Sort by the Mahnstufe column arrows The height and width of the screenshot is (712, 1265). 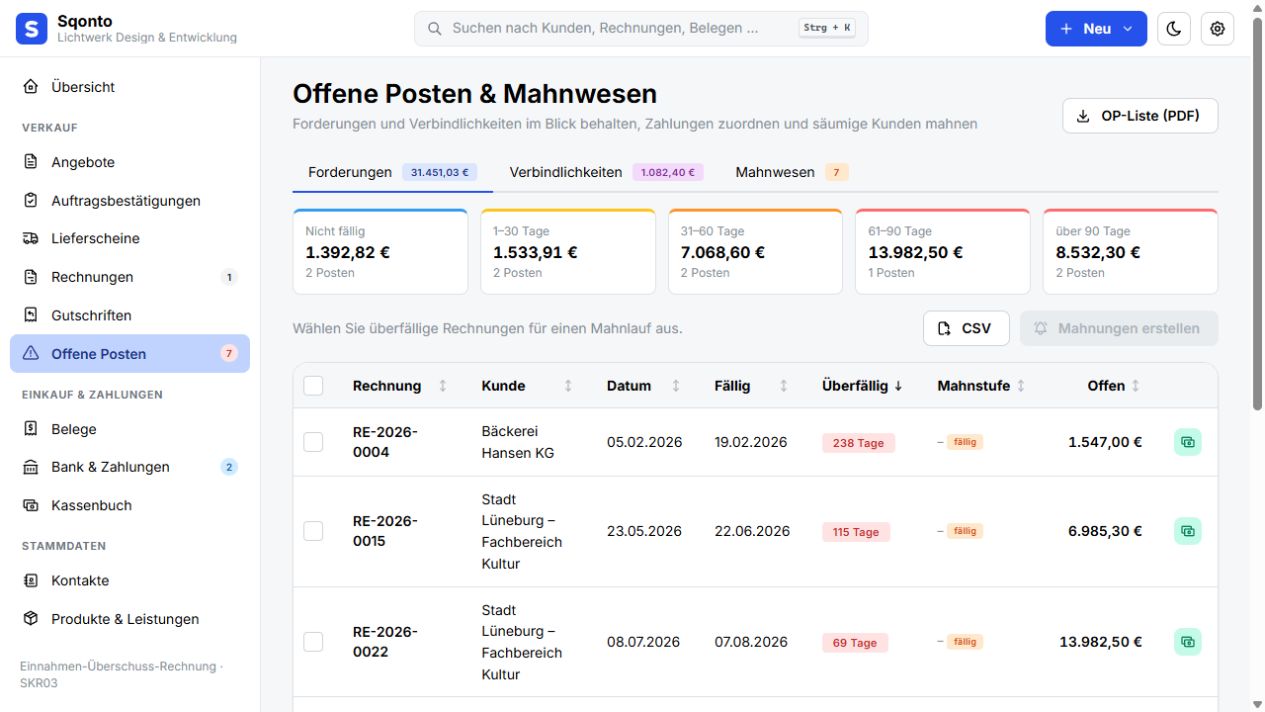point(1021,386)
